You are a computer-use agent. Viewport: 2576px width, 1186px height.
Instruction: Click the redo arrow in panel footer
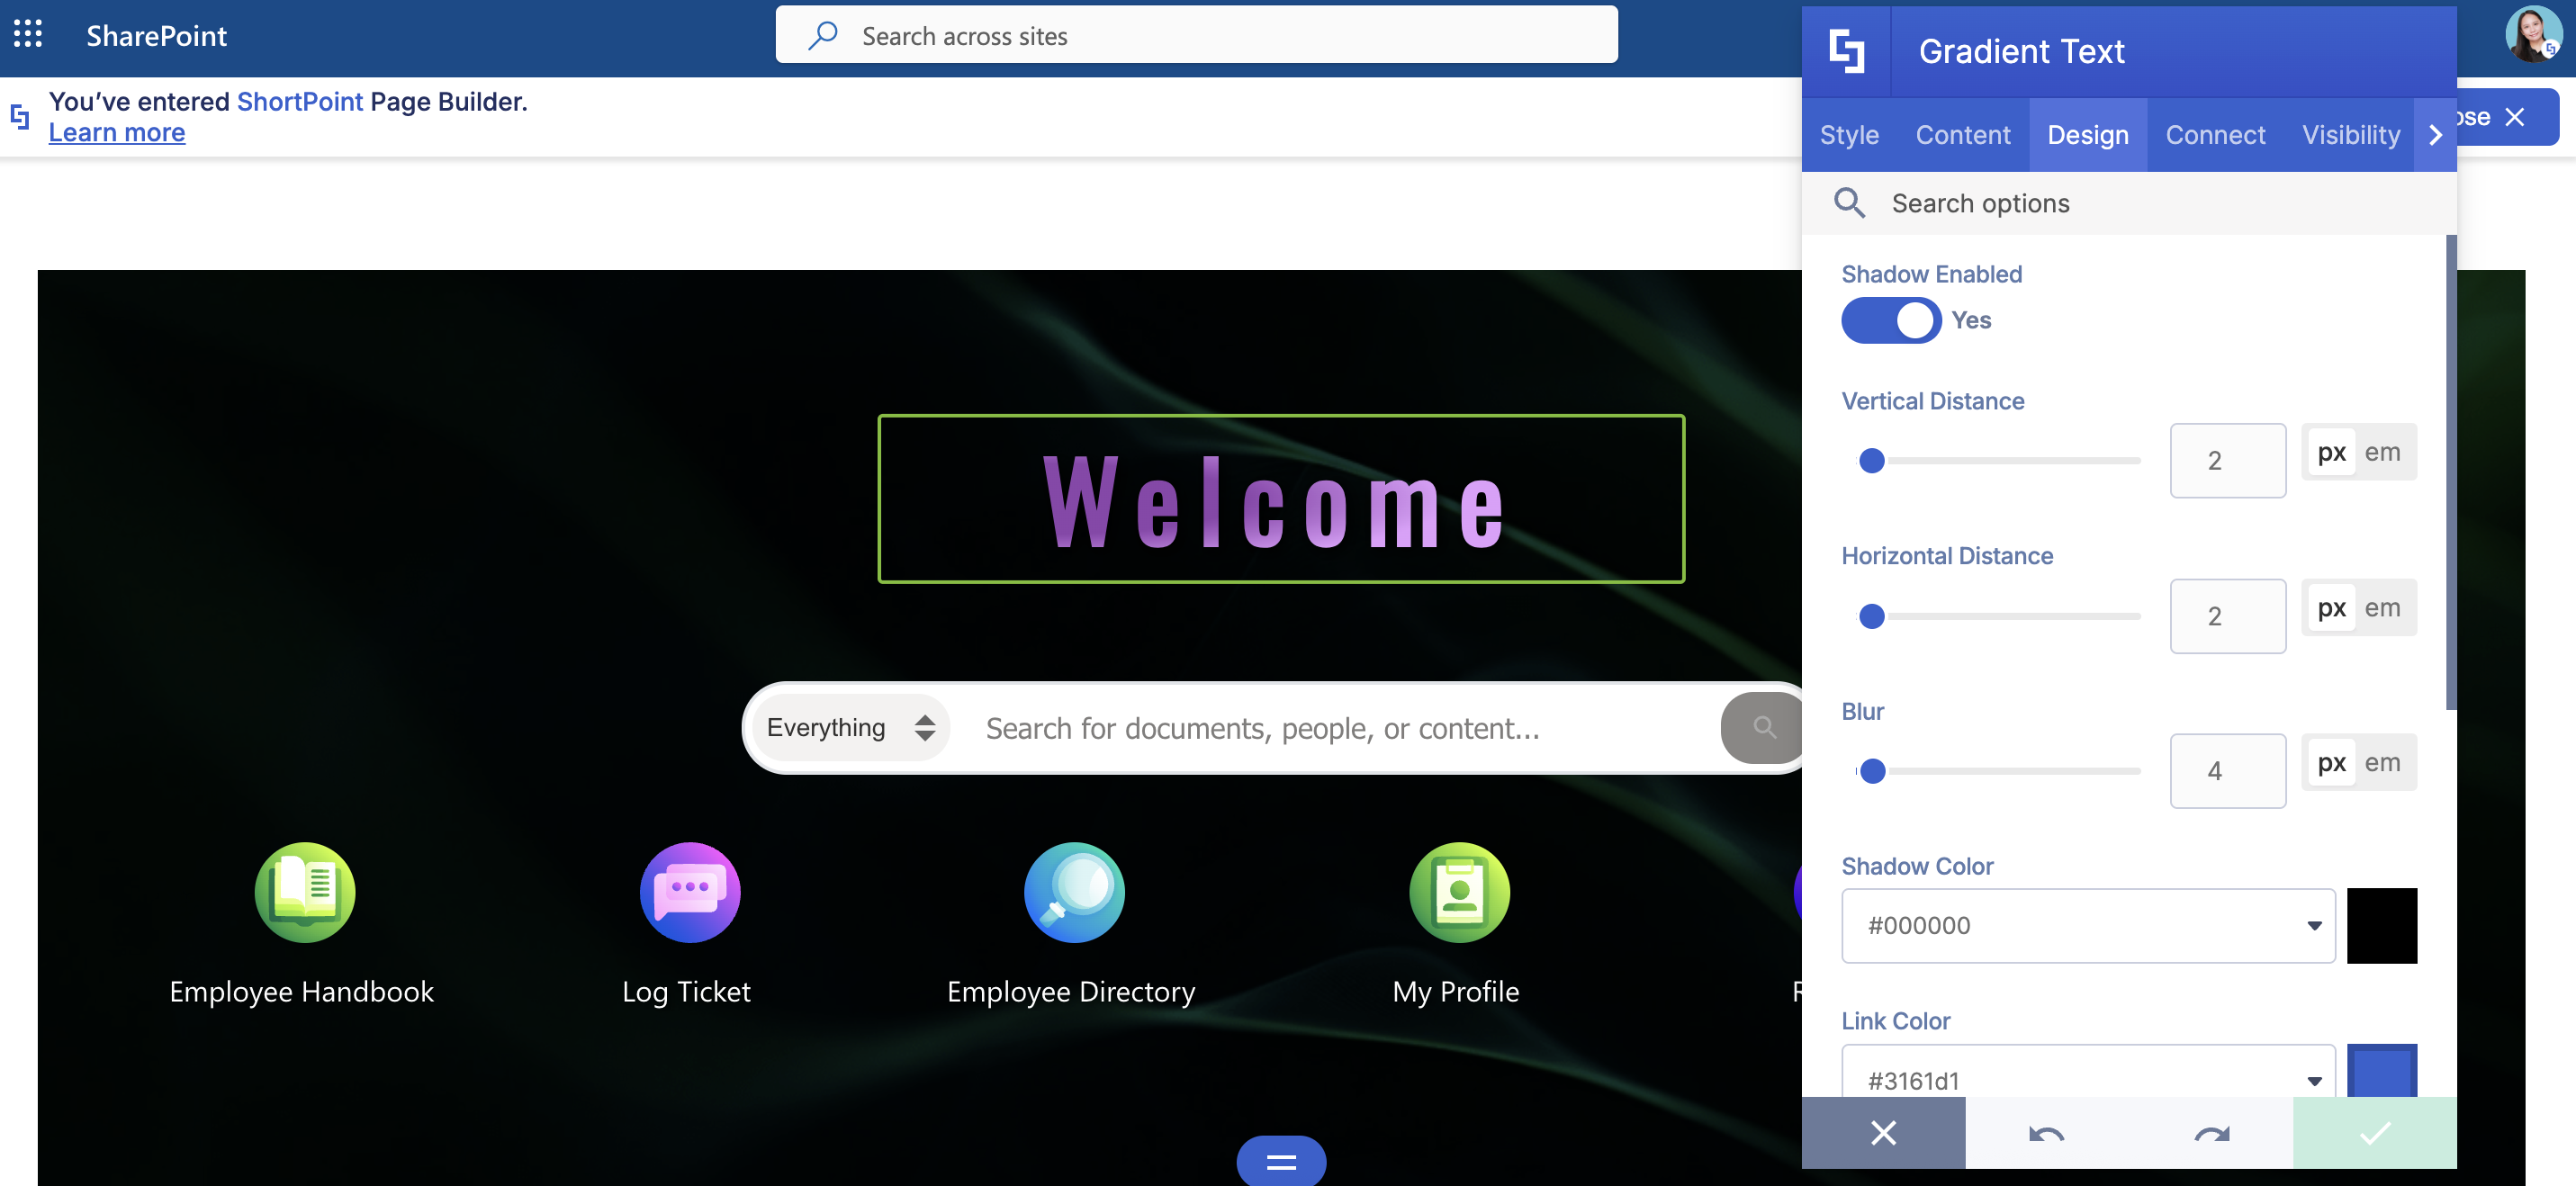2211,1133
